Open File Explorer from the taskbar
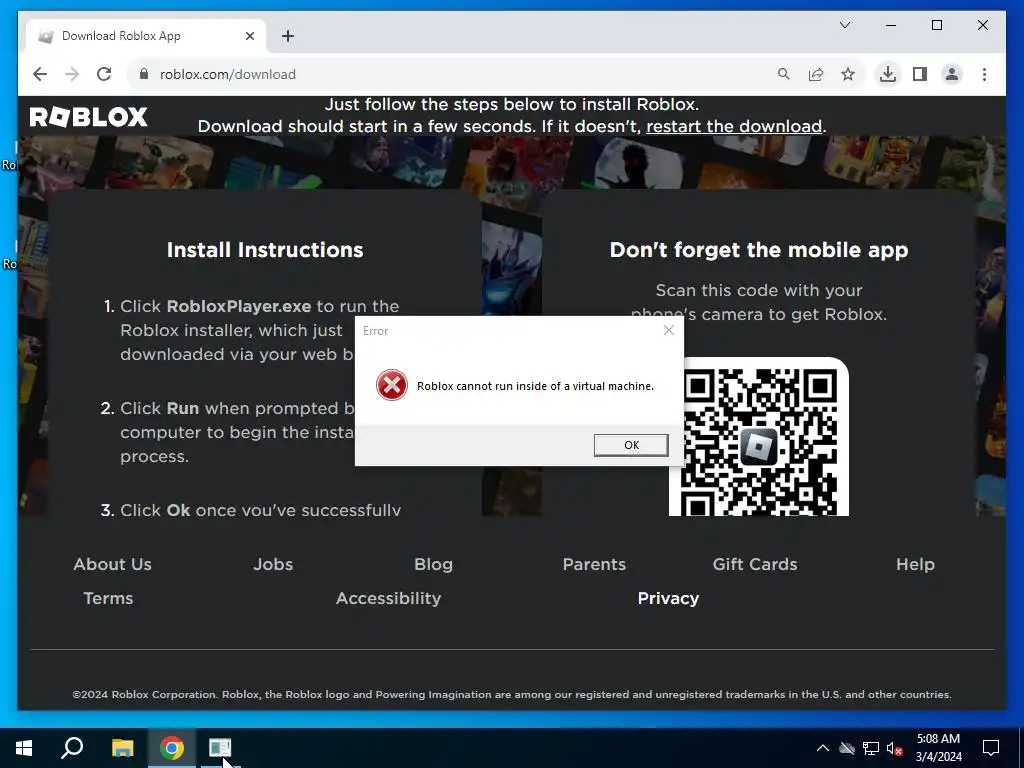 (122, 748)
